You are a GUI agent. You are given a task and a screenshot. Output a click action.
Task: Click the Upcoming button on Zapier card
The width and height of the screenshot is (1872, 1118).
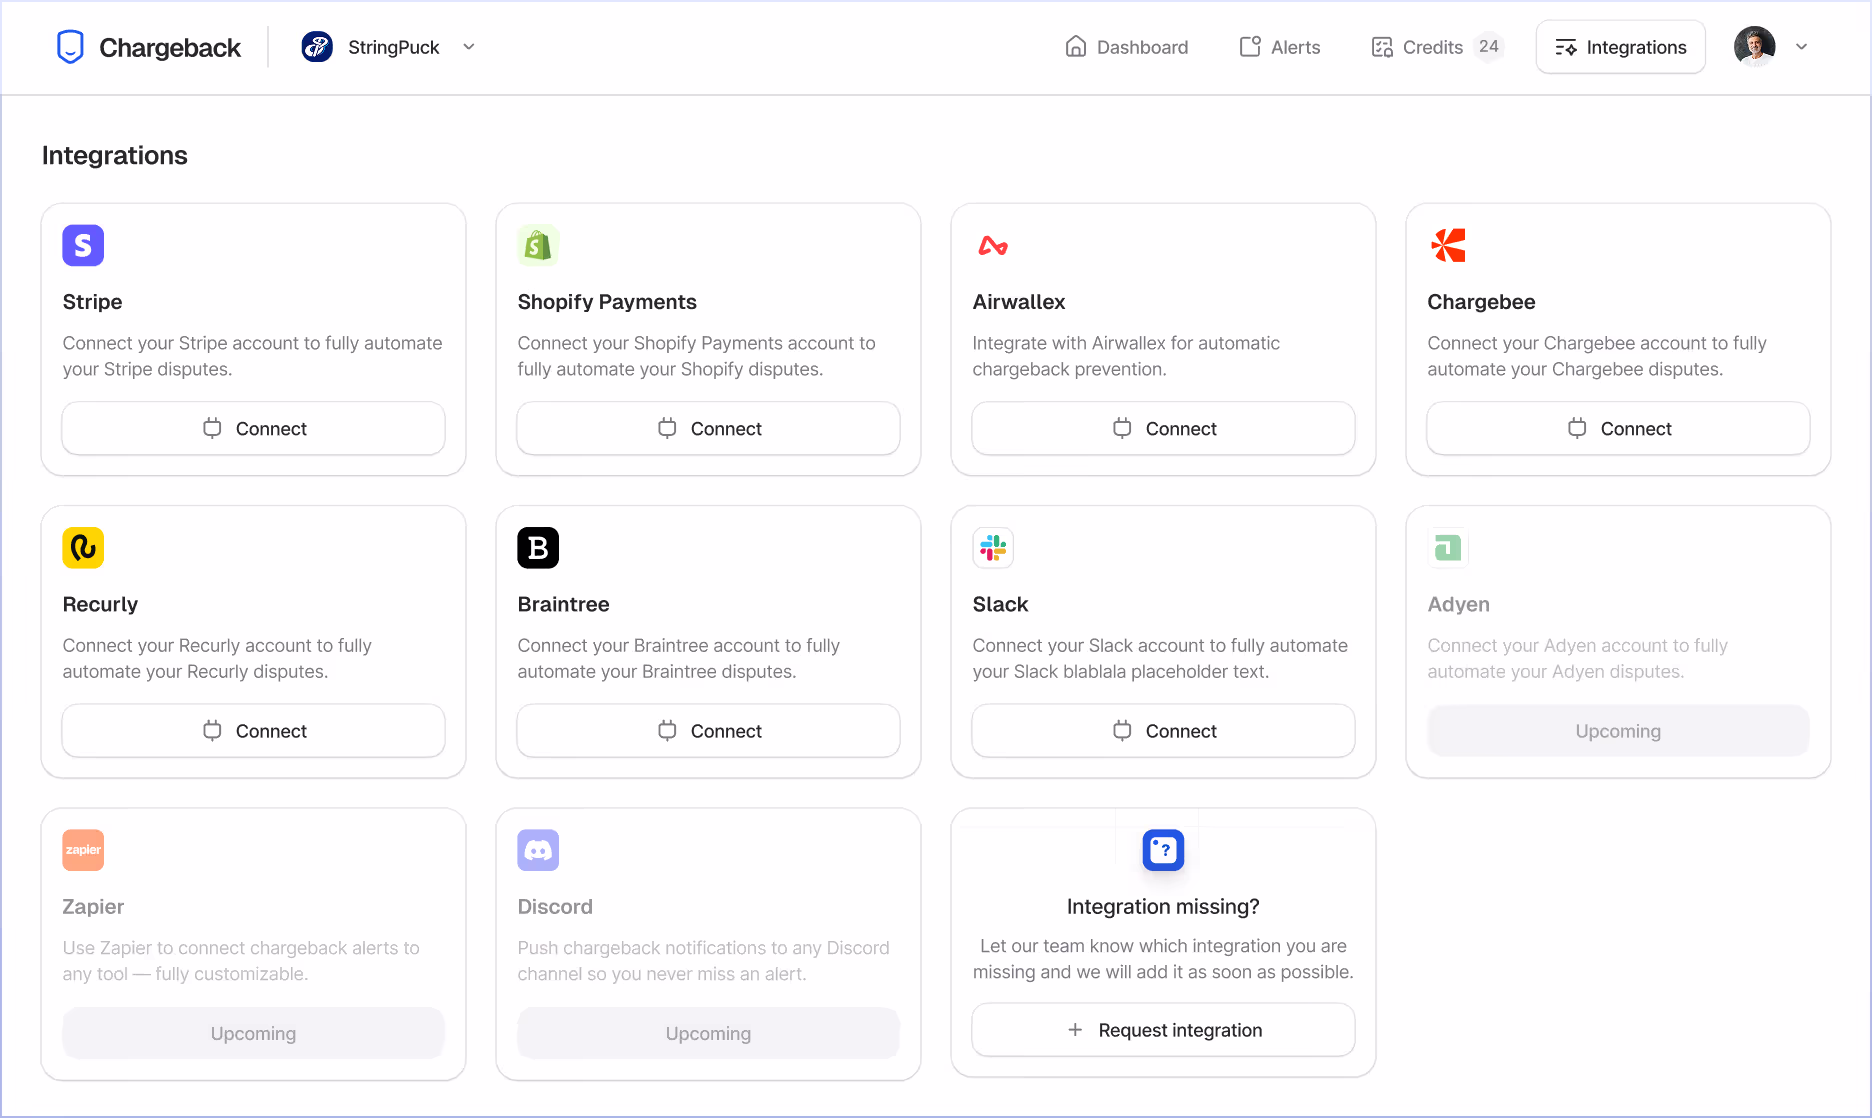coord(253,1033)
